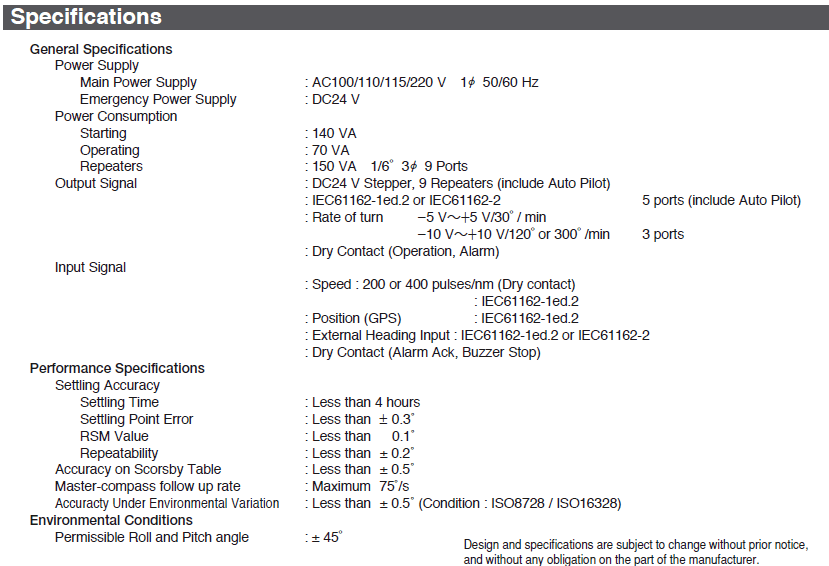Click the Environmental Conditions section heading
Screen dimensions: 829x566
tap(110, 520)
